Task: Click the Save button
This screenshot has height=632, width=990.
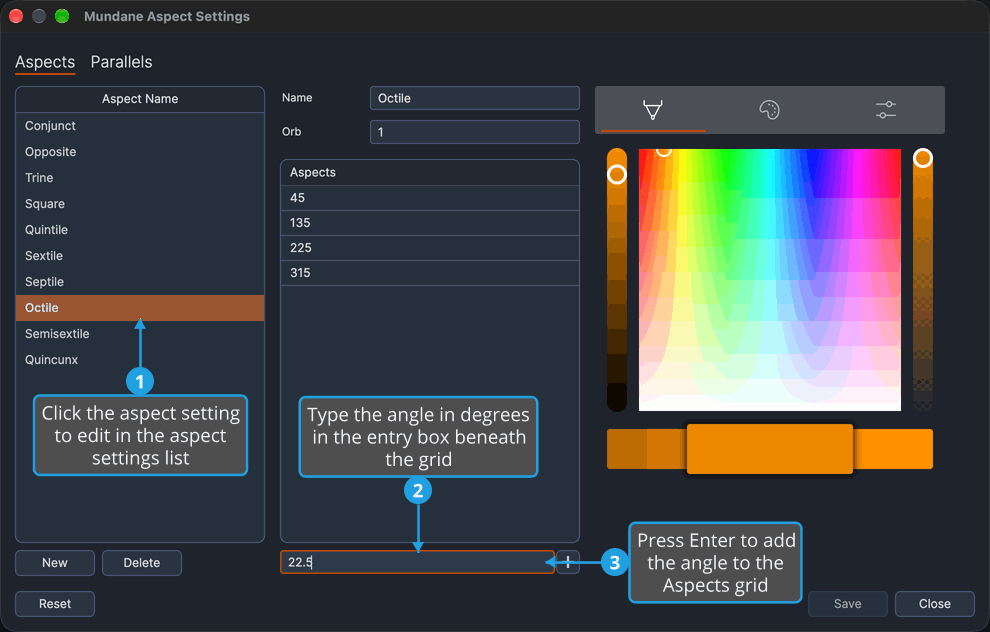Action: (x=847, y=604)
